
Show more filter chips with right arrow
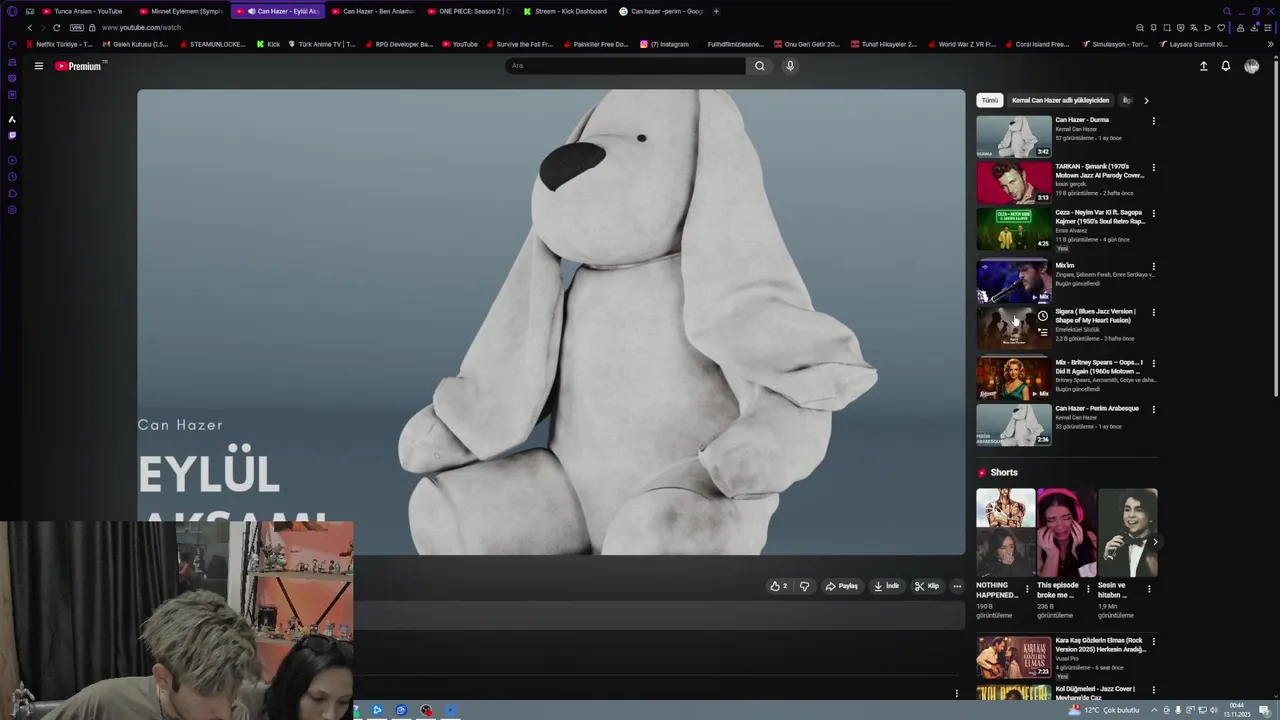pyautogui.click(x=1146, y=100)
